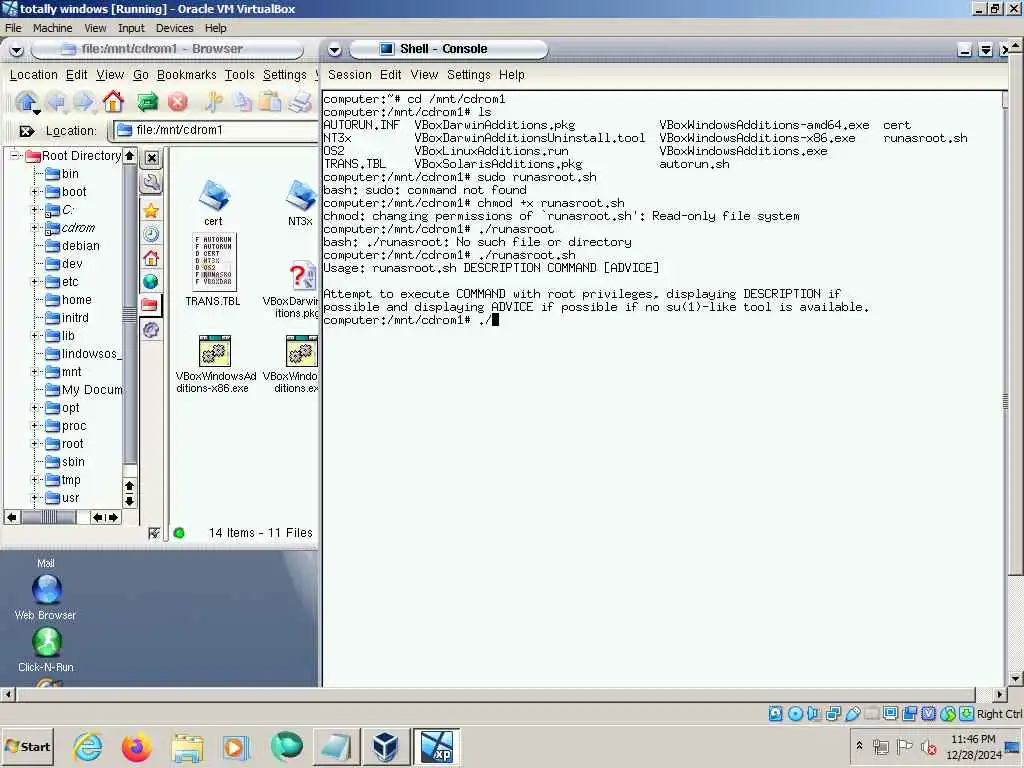Open Console Settings menu
Image resolution: width=1024 pixels, height=768 pixels.
468,75
